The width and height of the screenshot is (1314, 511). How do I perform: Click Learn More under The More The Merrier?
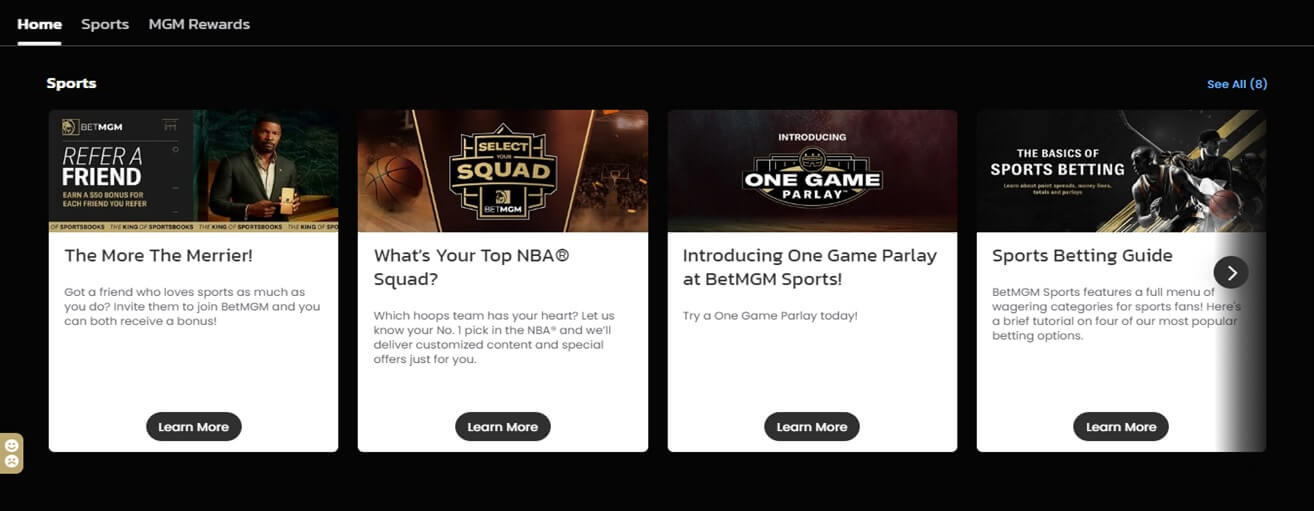193,427
